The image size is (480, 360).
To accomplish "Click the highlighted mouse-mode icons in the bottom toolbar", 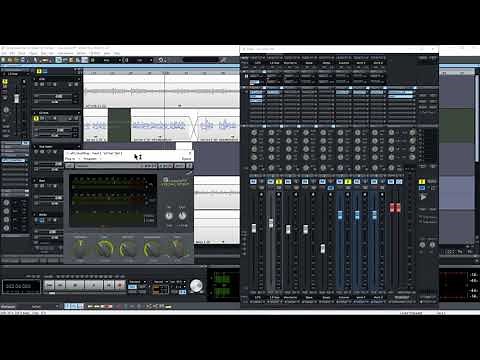I will [73, 306].
